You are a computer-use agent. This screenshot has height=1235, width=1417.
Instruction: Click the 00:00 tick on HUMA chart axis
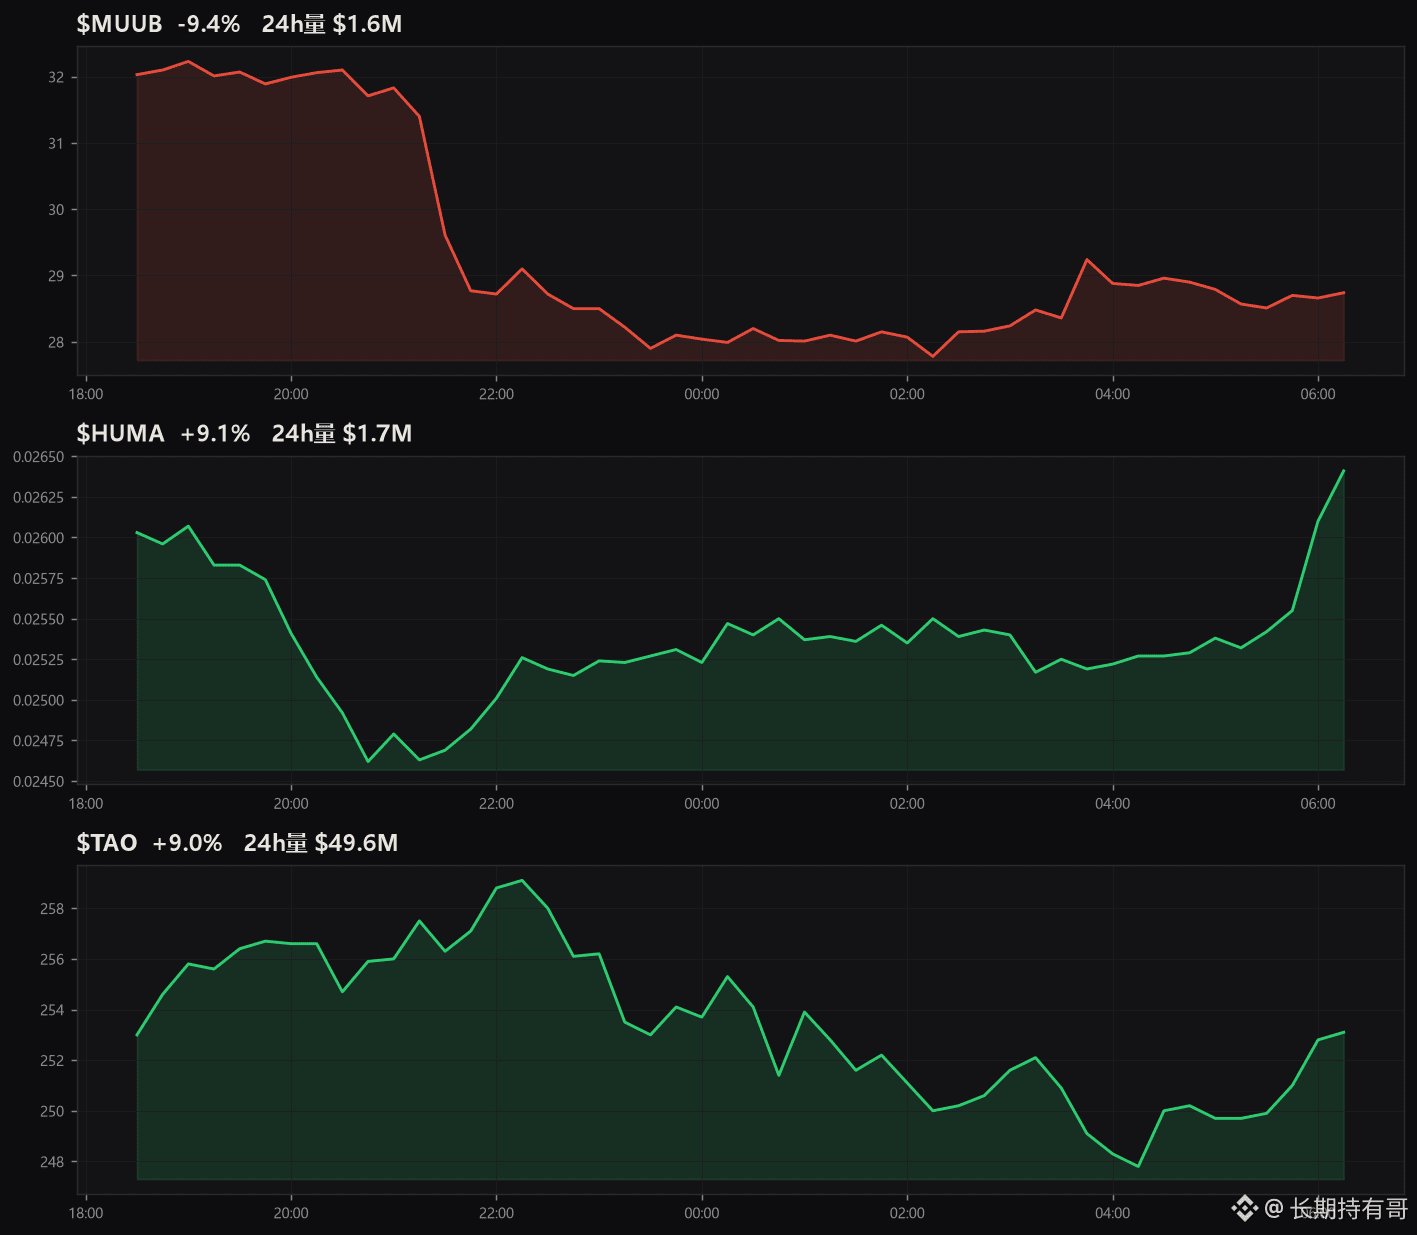click(701, 803)
